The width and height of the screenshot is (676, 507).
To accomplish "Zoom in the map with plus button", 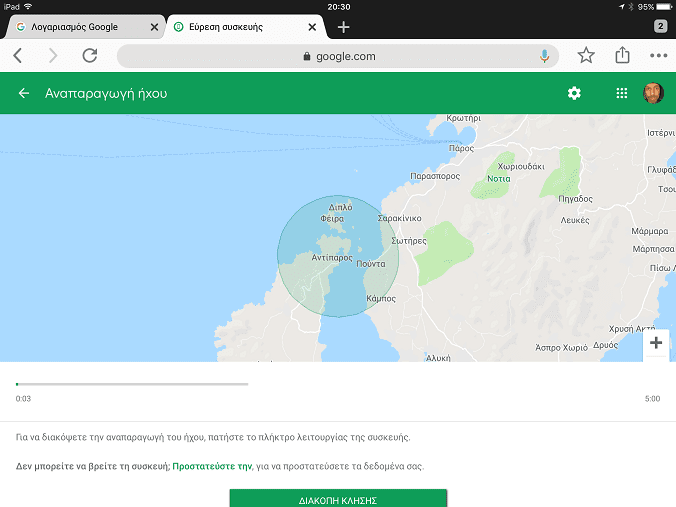I will click(x=656, y=343).
